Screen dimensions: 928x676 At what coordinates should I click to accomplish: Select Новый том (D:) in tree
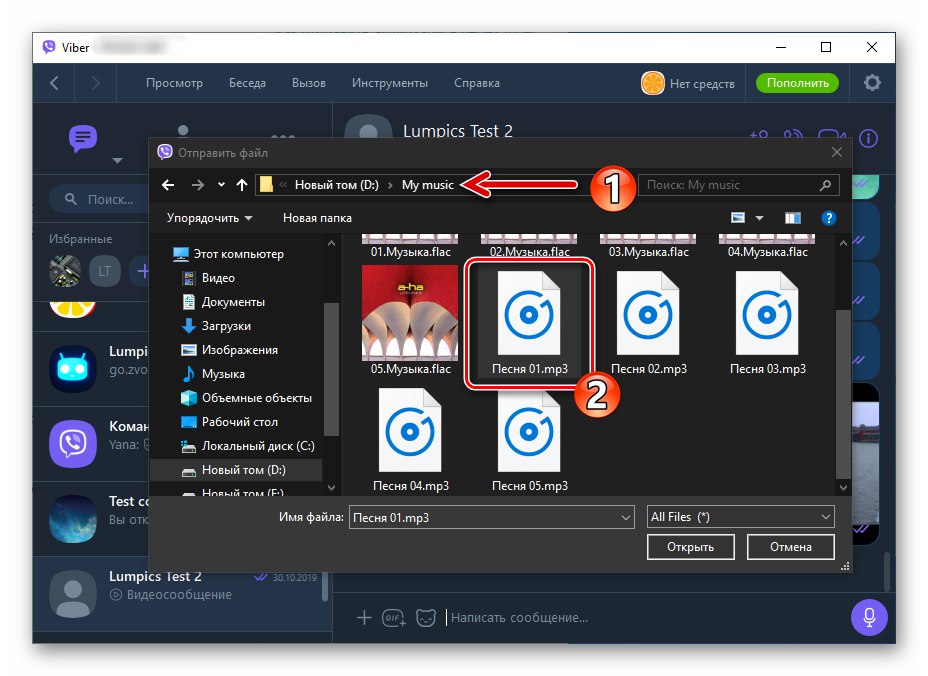click(x=237, y=470)
